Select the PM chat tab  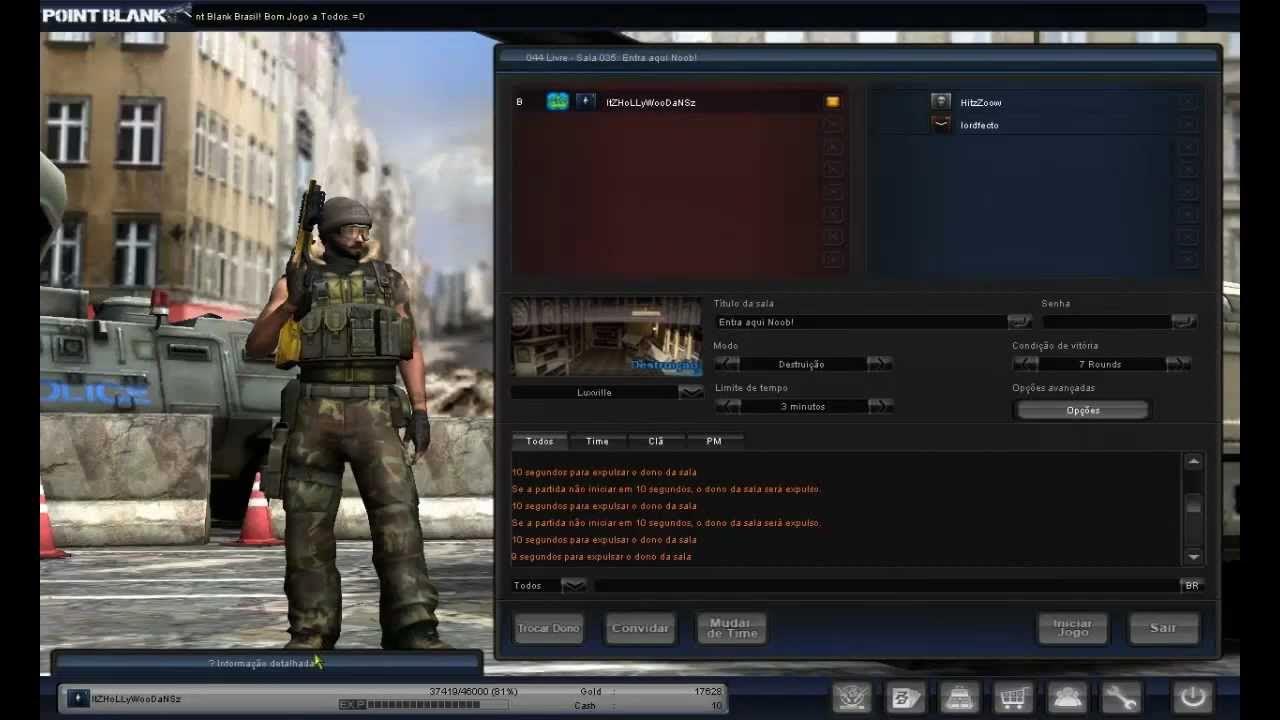pos(714,441)
